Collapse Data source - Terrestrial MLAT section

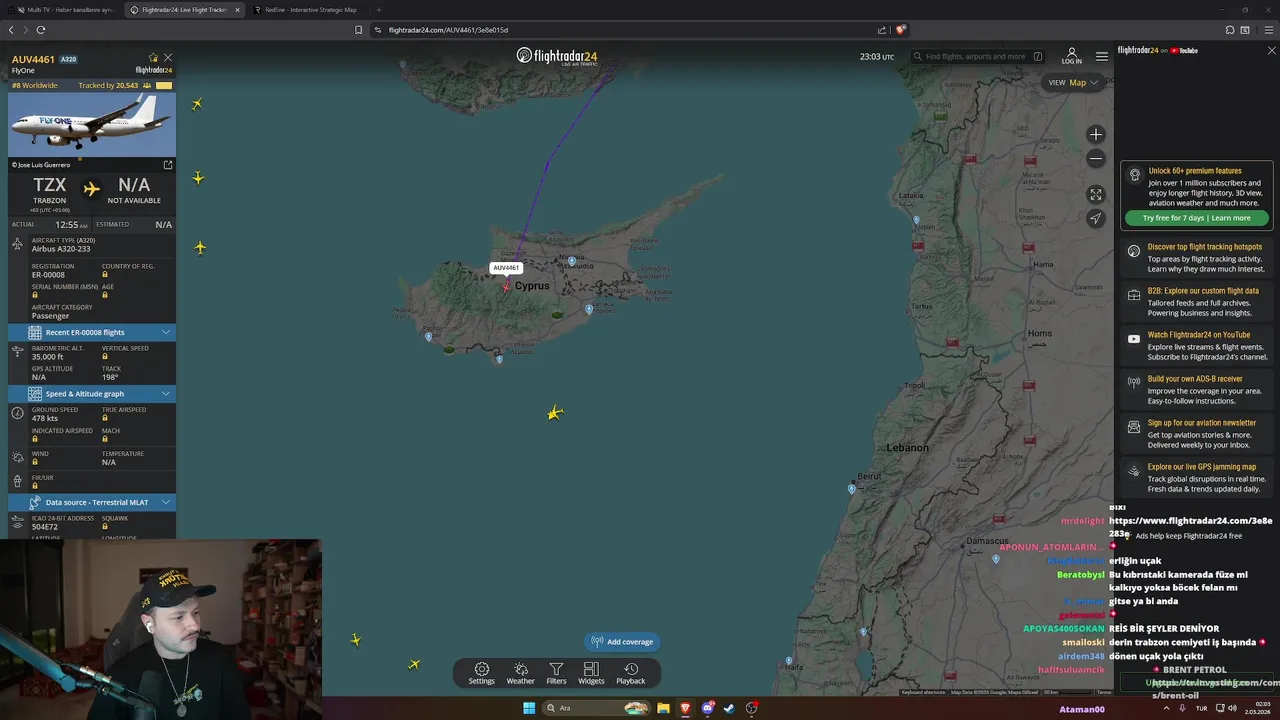tap(92, 502)
